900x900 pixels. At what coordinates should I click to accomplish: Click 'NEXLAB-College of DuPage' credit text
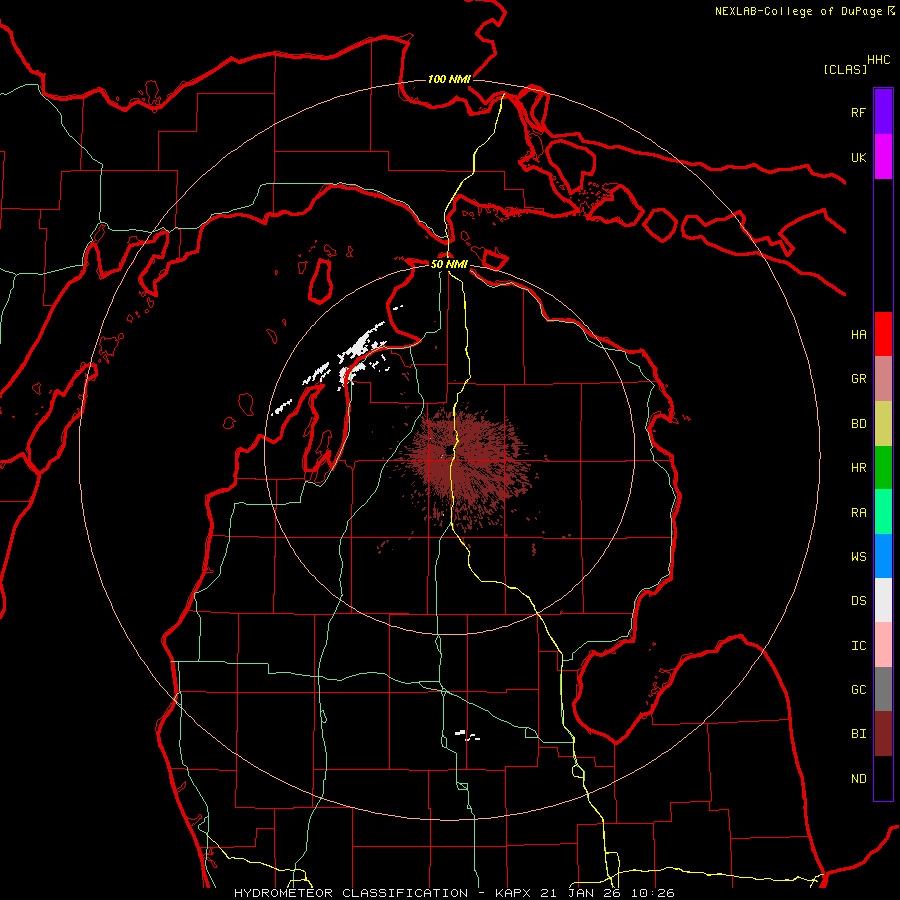coord(800,11)
